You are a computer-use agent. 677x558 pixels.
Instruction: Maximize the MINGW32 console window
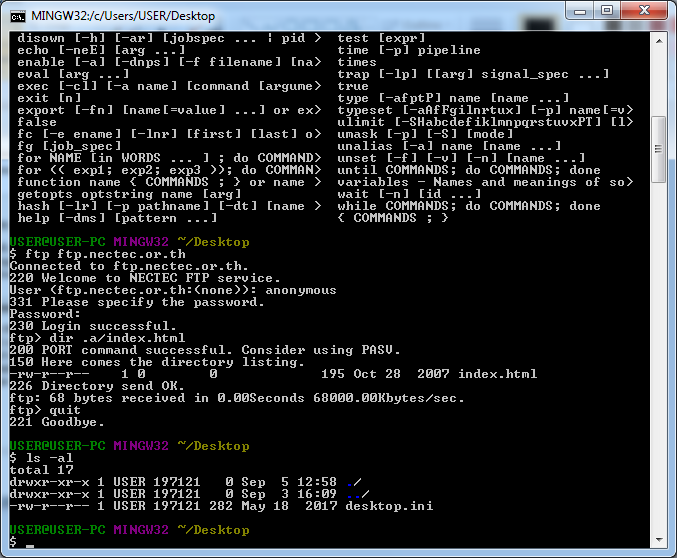pos(602,12)
